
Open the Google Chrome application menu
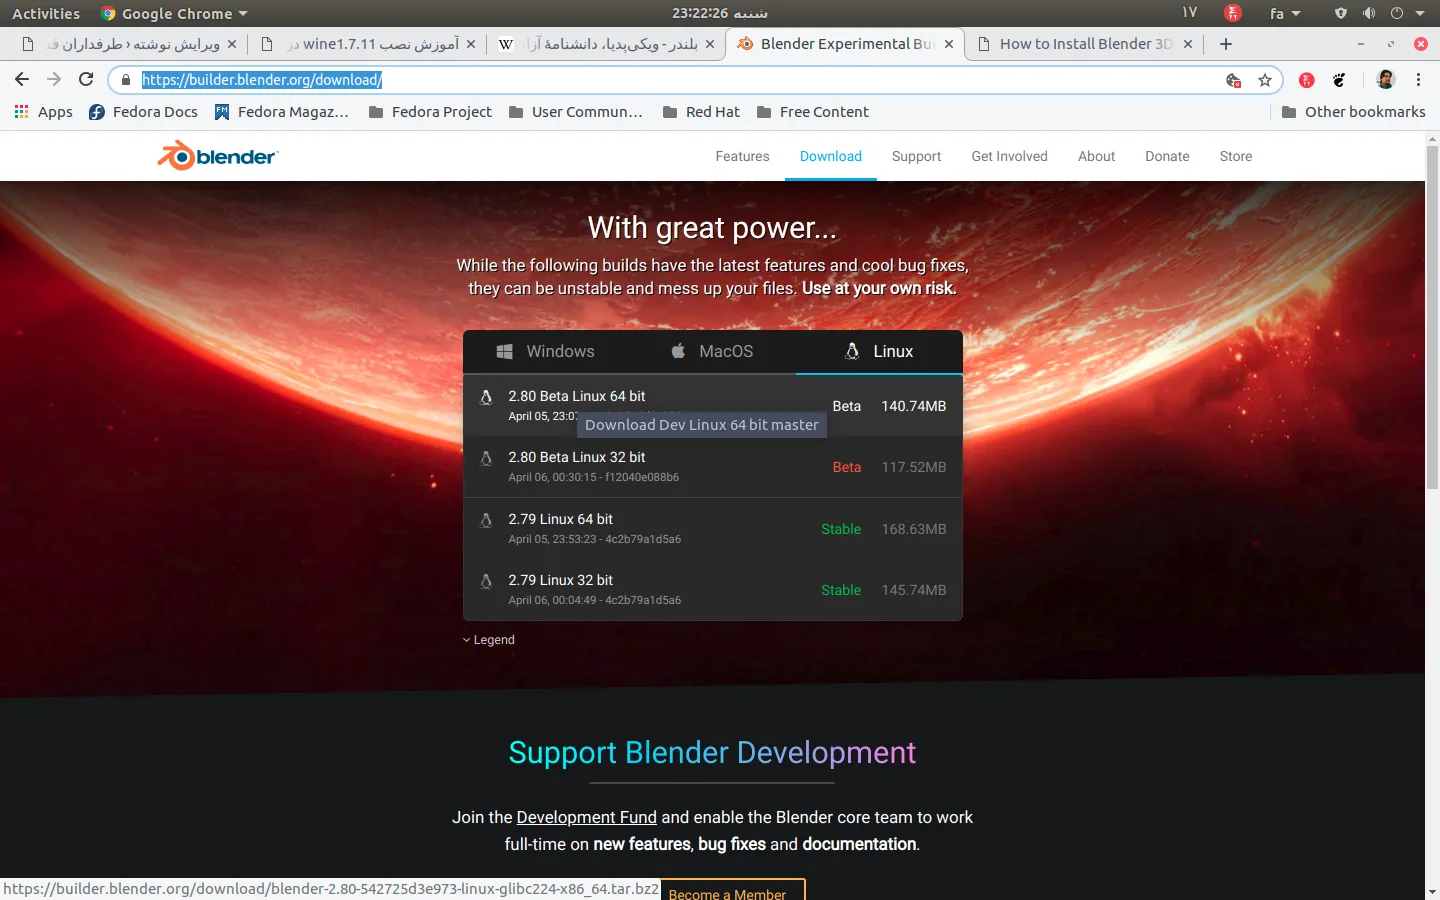coord(174,13)
